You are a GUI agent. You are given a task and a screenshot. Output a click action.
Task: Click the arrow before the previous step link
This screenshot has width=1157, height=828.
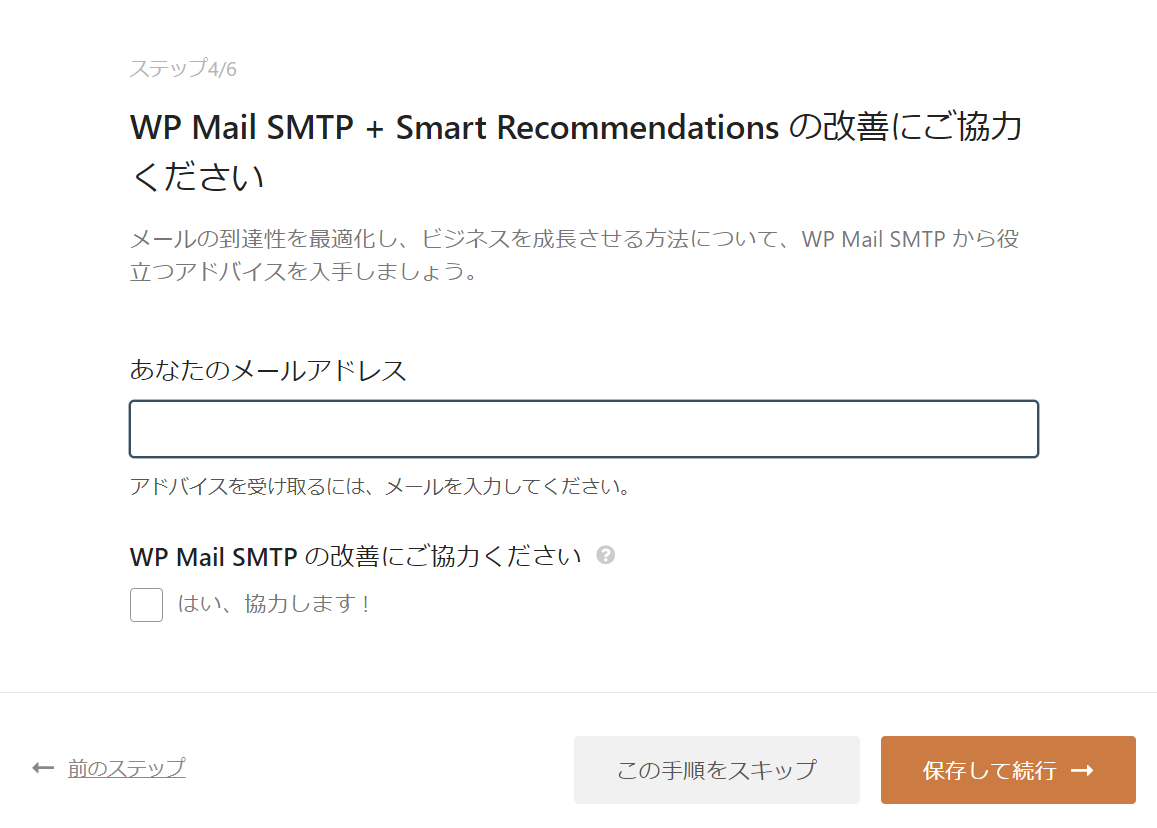42,765
